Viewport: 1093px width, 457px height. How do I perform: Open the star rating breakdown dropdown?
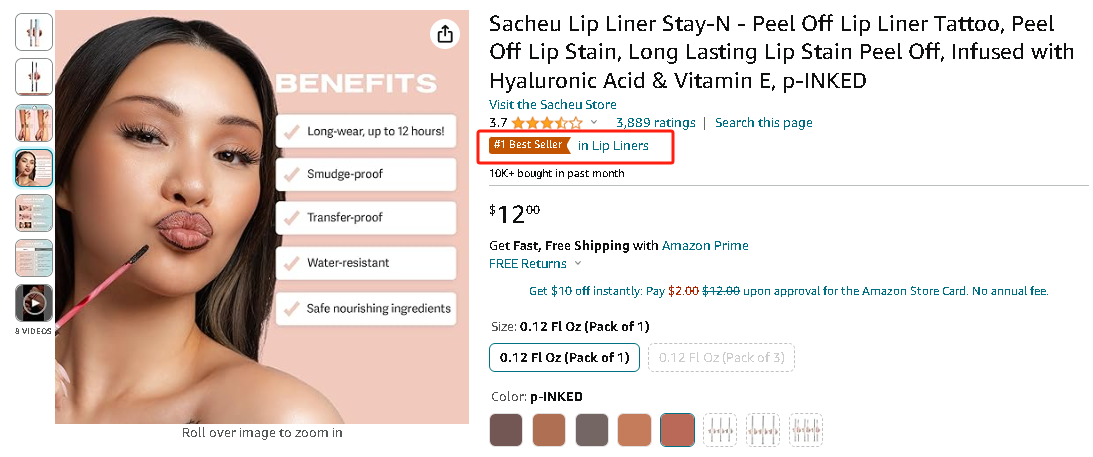594,123
